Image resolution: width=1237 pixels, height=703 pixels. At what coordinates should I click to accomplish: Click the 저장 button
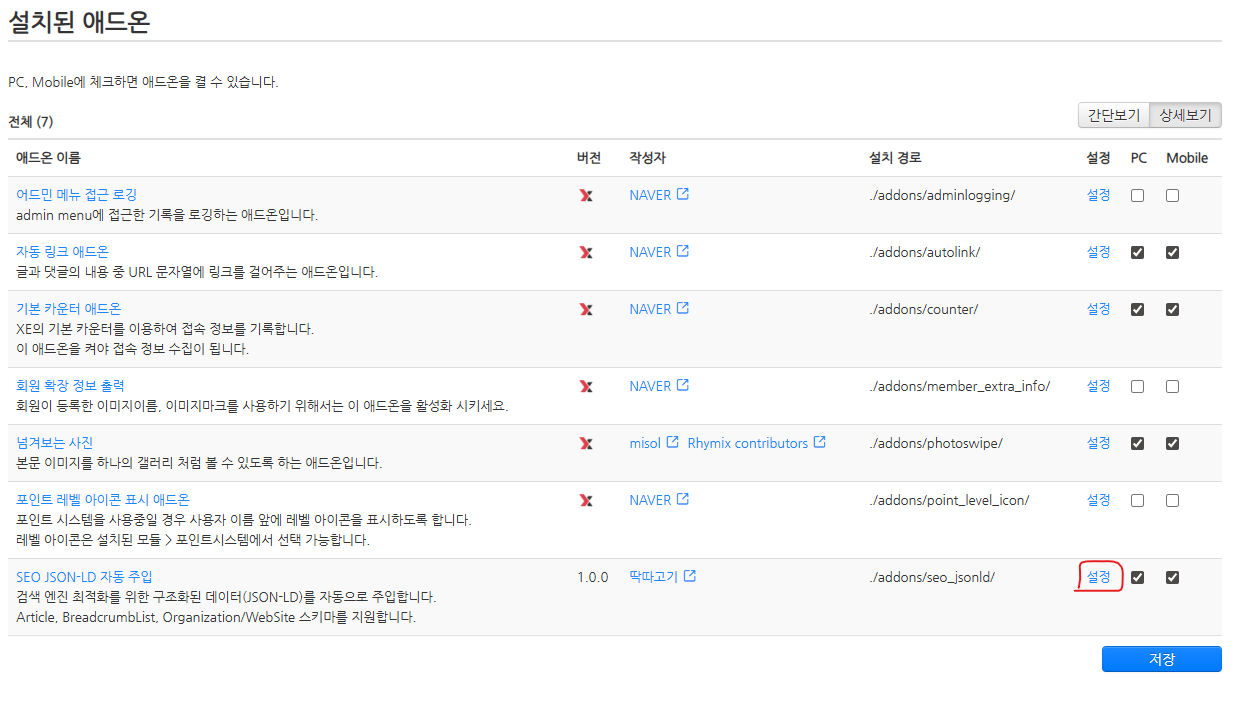tap(1161, 658)
